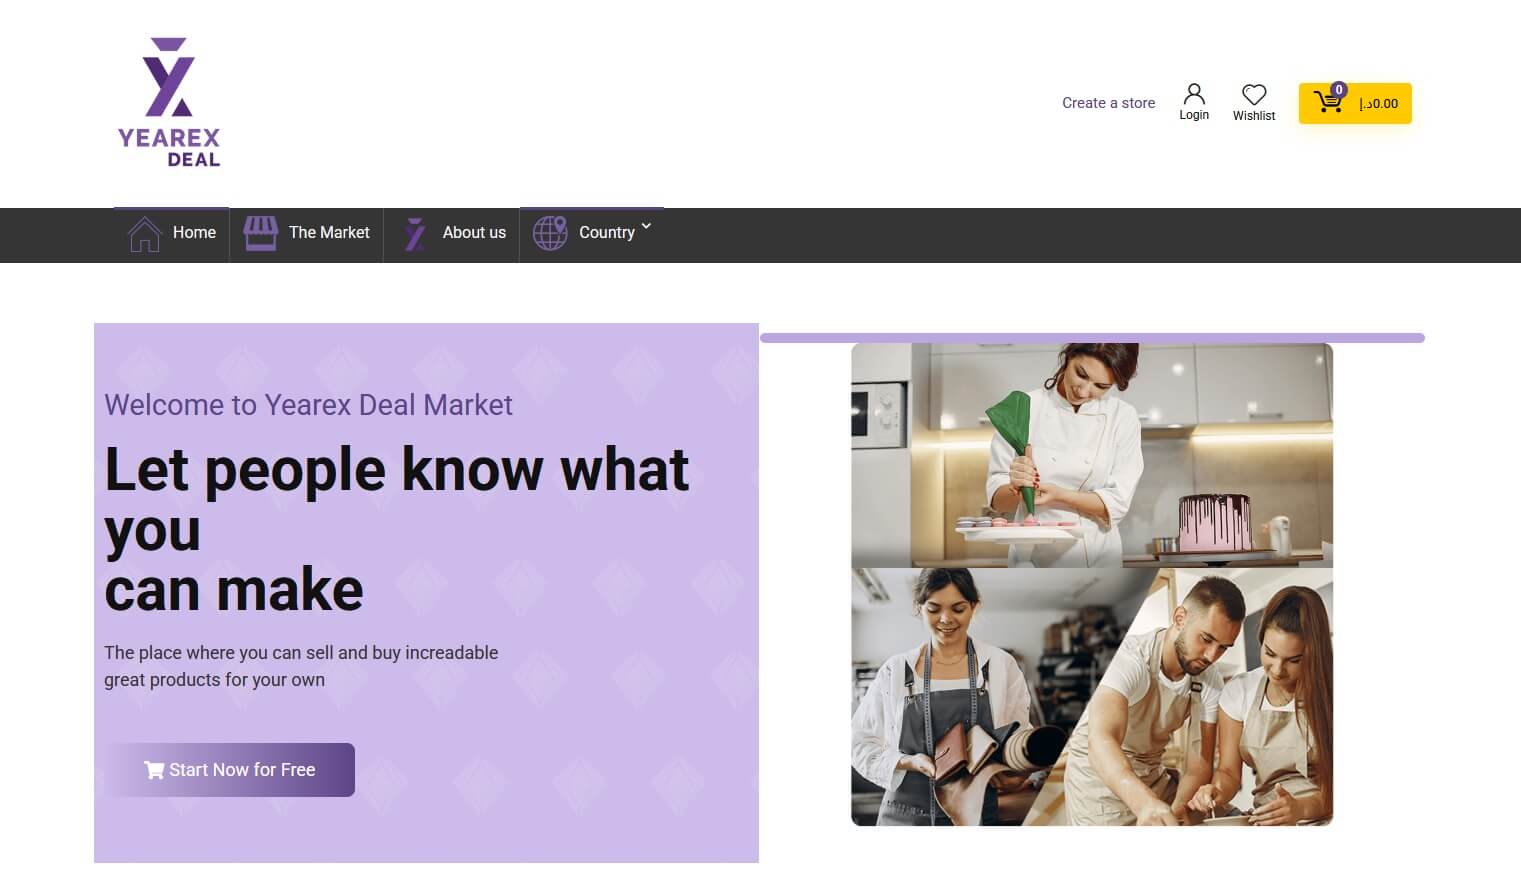Click cart icon in Start Now button
Image resolution: width=1521 pixels, height=893 pixels.
click(x=154, y=770)
